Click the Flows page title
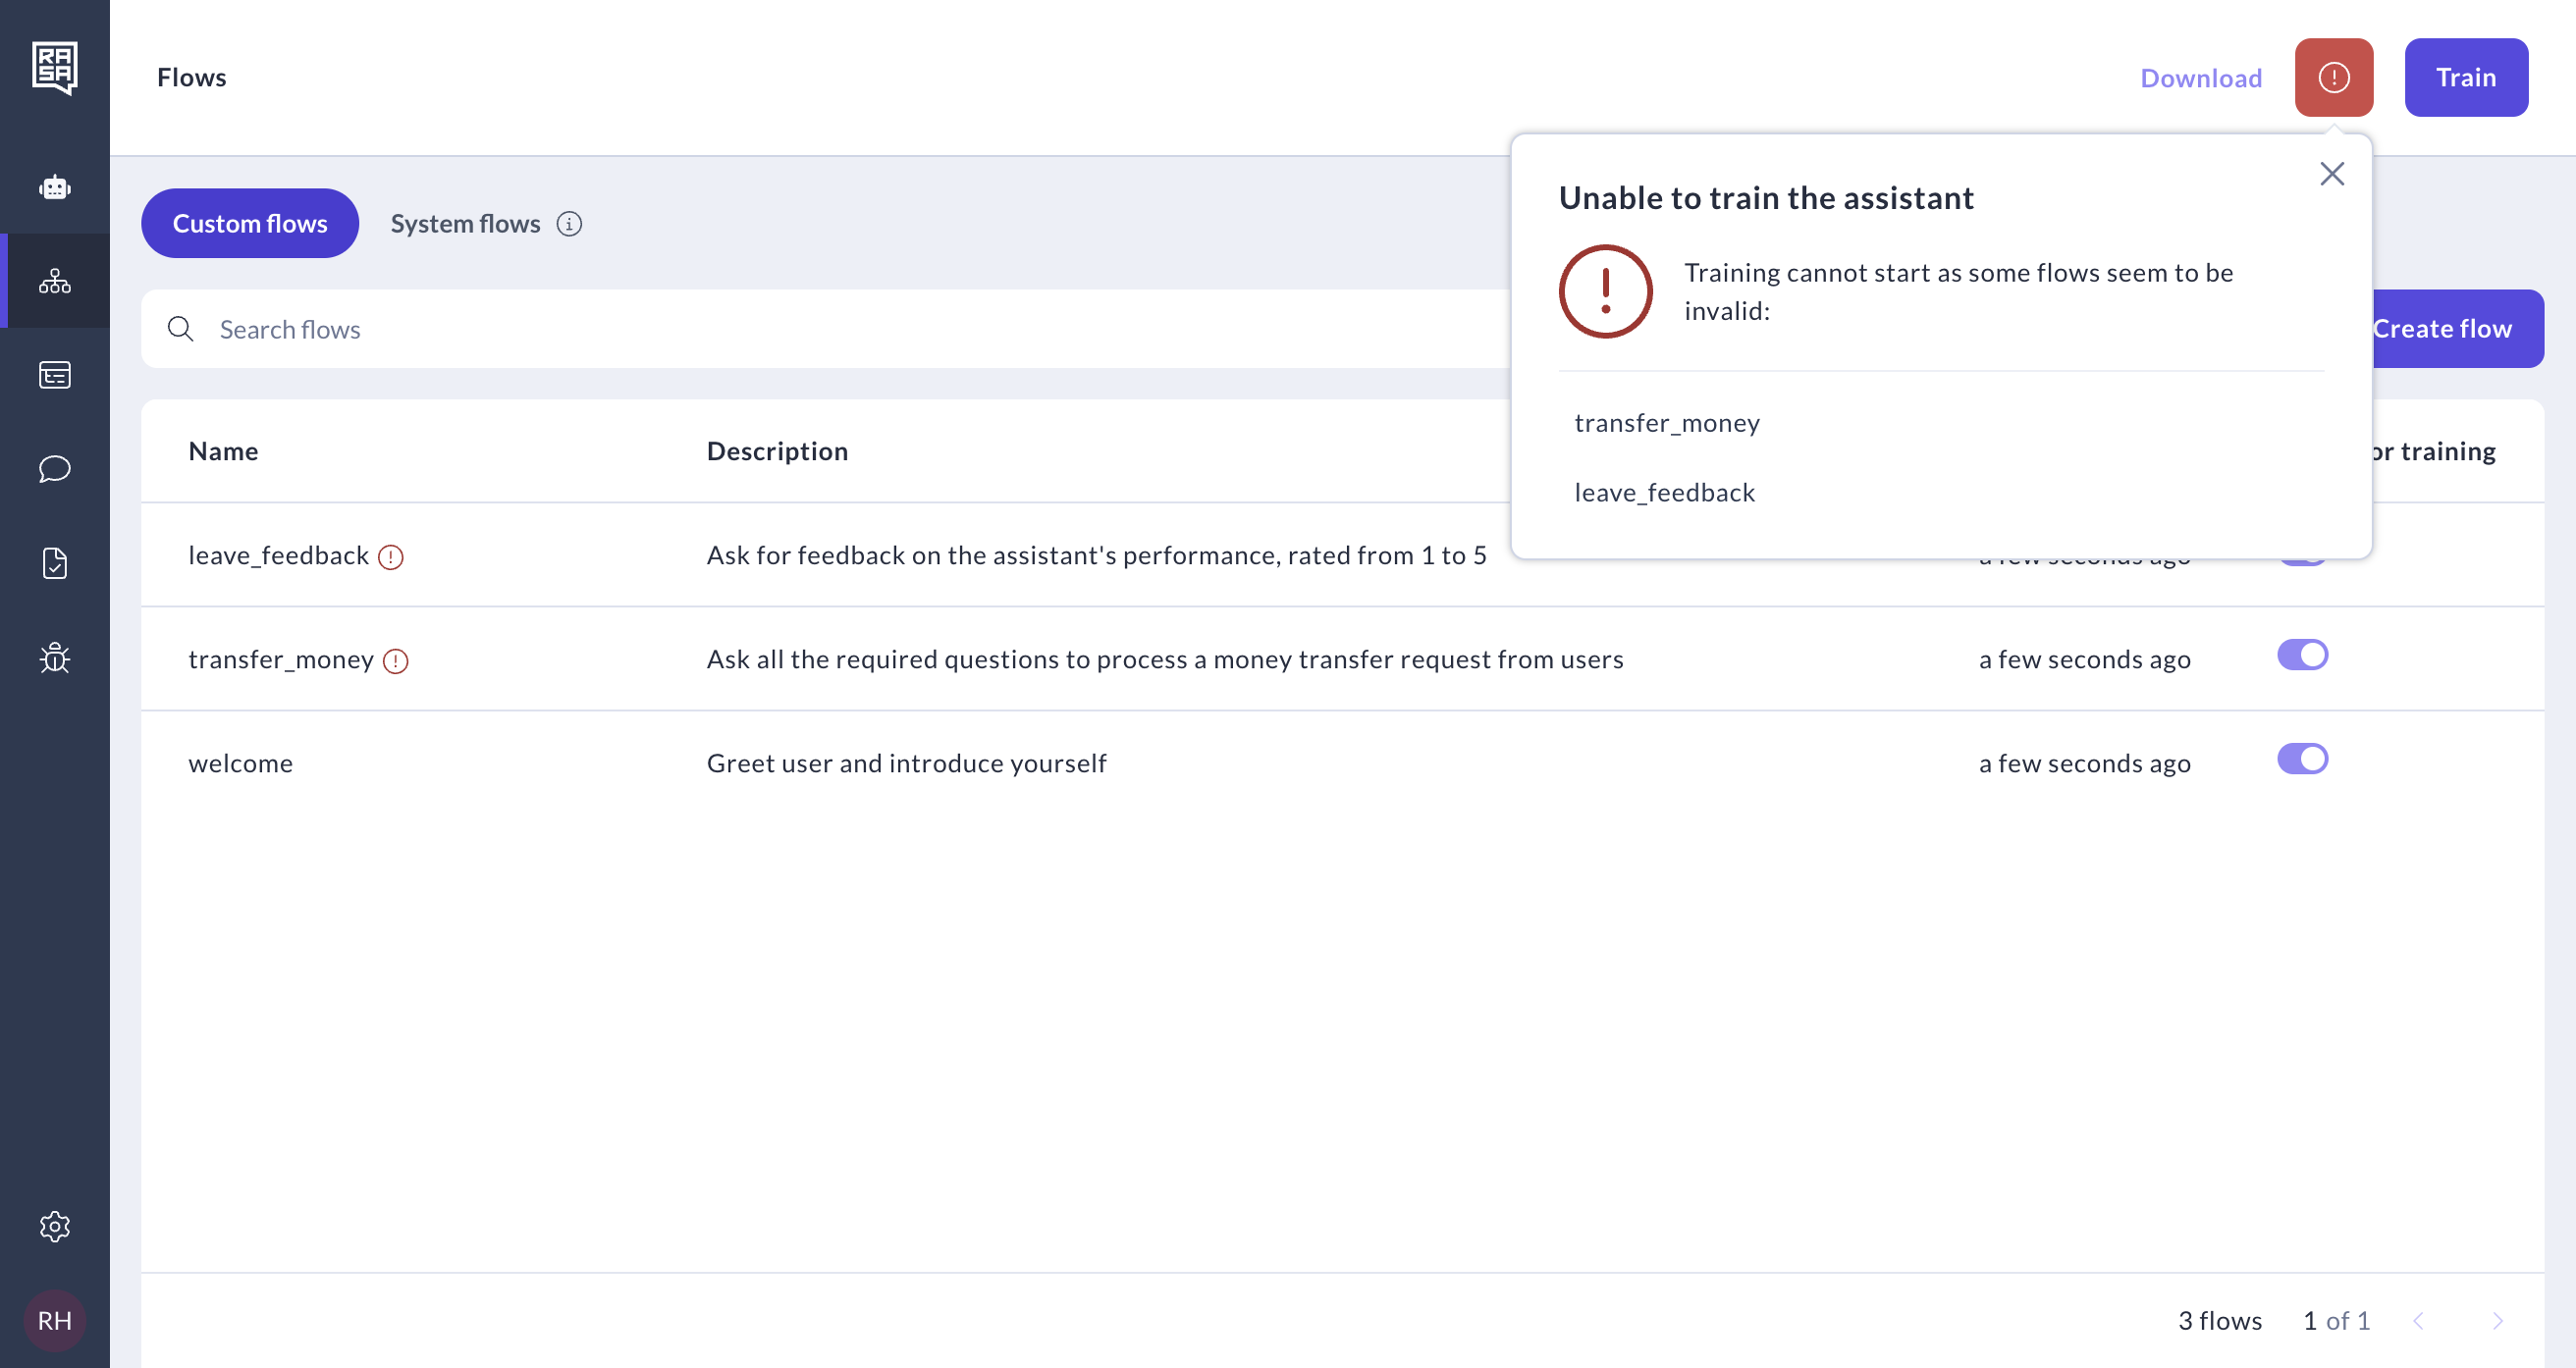 191,77
